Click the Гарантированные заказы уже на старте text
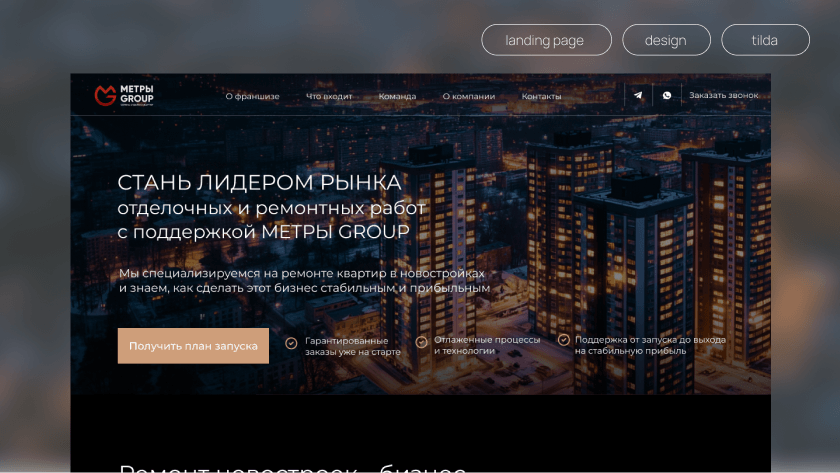This screenshot has width=840, height=473. (352, 346)
